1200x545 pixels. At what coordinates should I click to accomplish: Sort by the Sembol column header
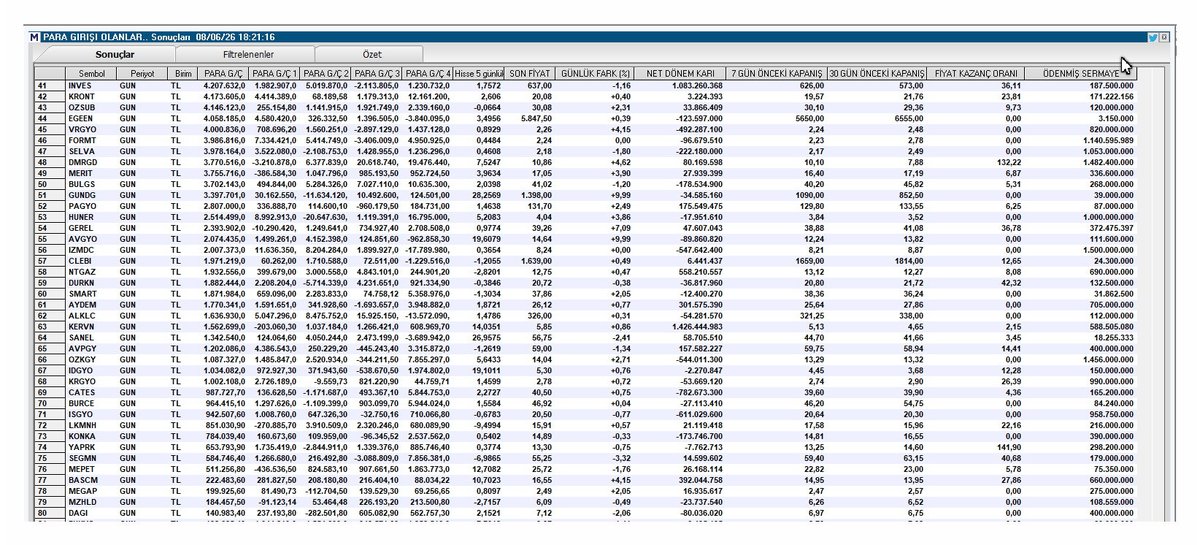tap(91, 74)
